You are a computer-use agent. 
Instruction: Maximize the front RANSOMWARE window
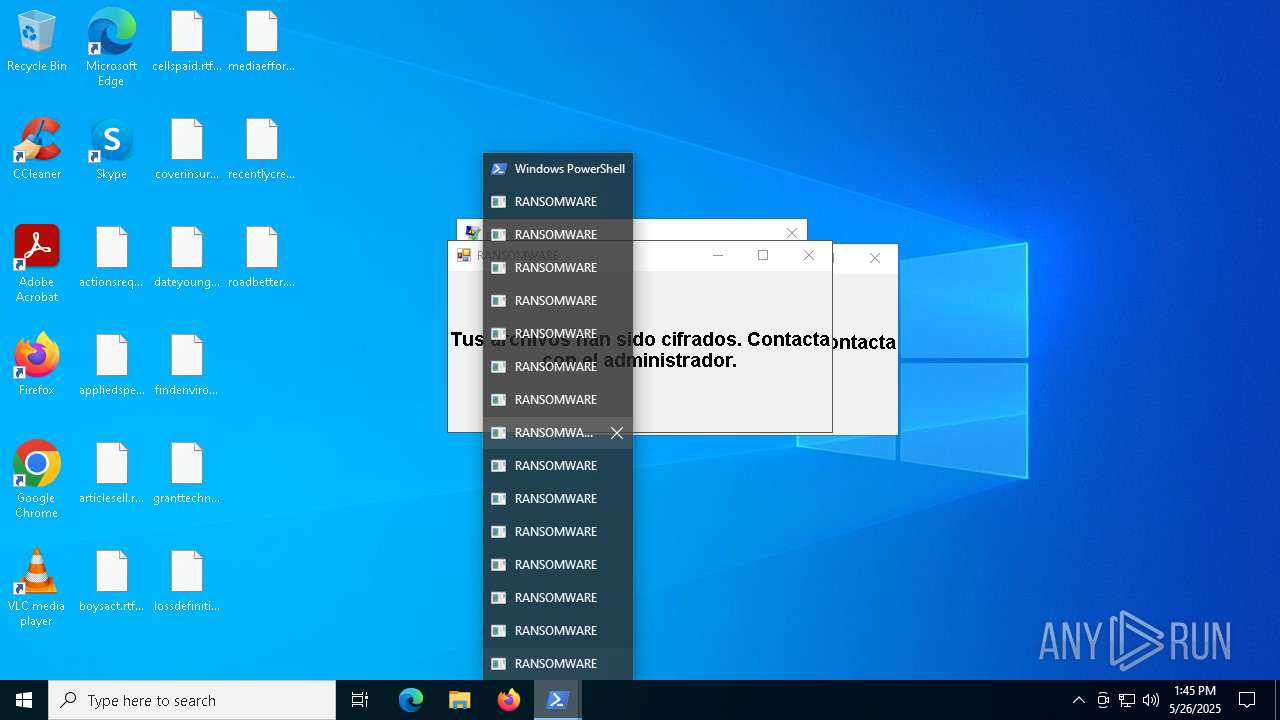(763, 256)
